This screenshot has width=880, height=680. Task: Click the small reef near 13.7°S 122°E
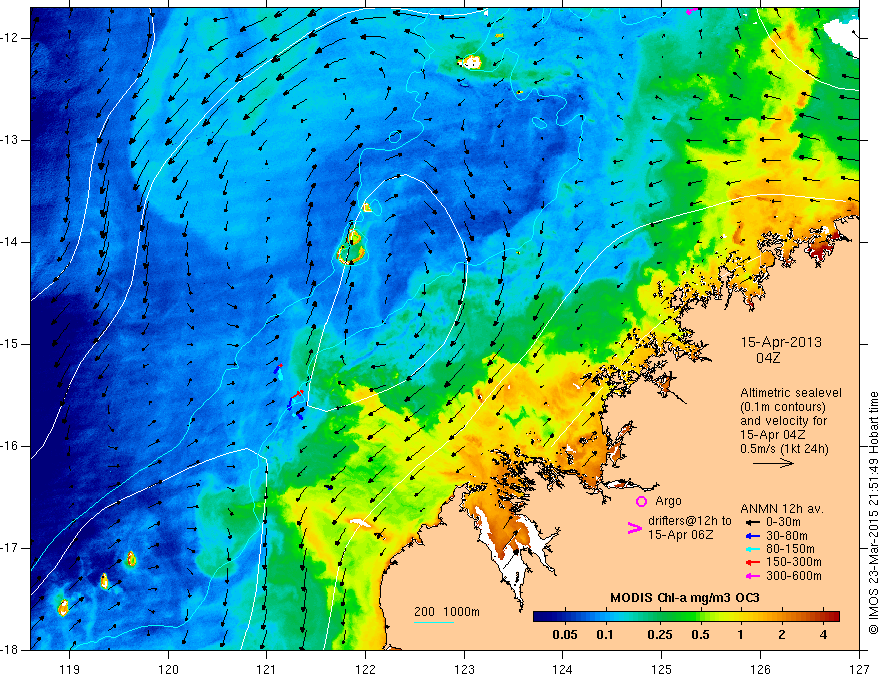coord(367,208)
